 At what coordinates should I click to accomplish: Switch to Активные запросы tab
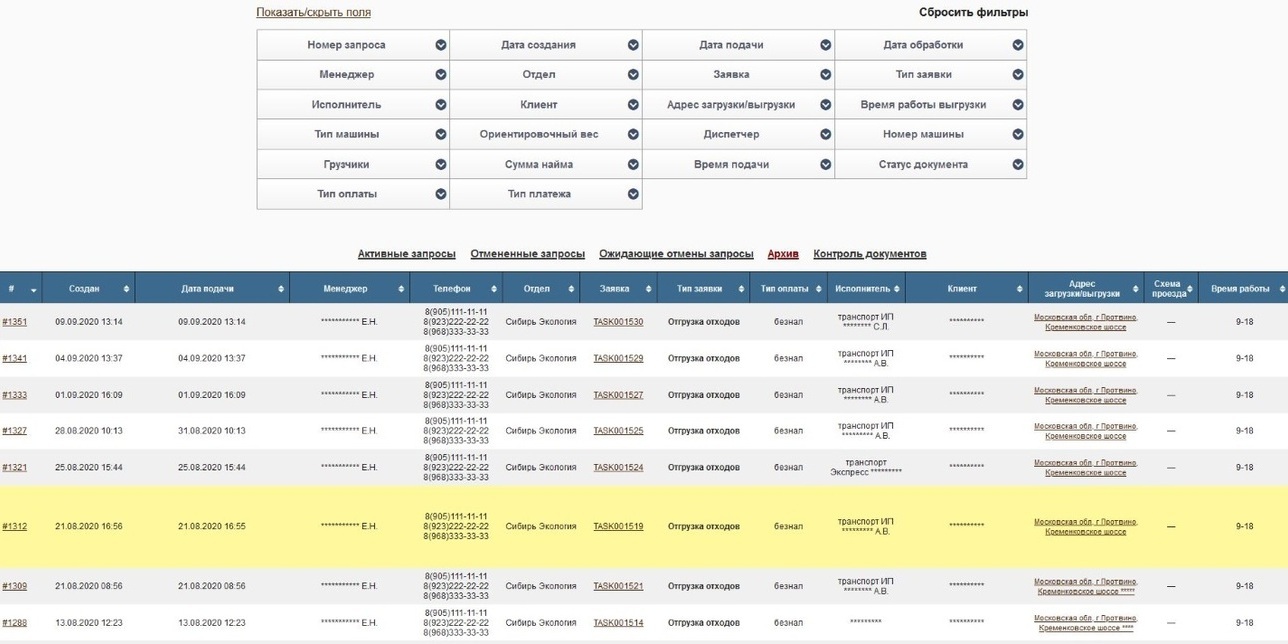point(406,254)
